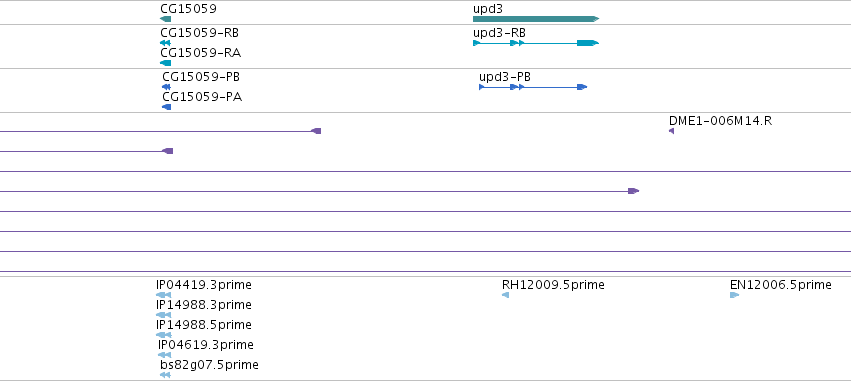Image resolution: width=851 pixels, height=381 pixels.
Task: Click the CG15059-PA protein arrow
Action: (x=167, y=107)
